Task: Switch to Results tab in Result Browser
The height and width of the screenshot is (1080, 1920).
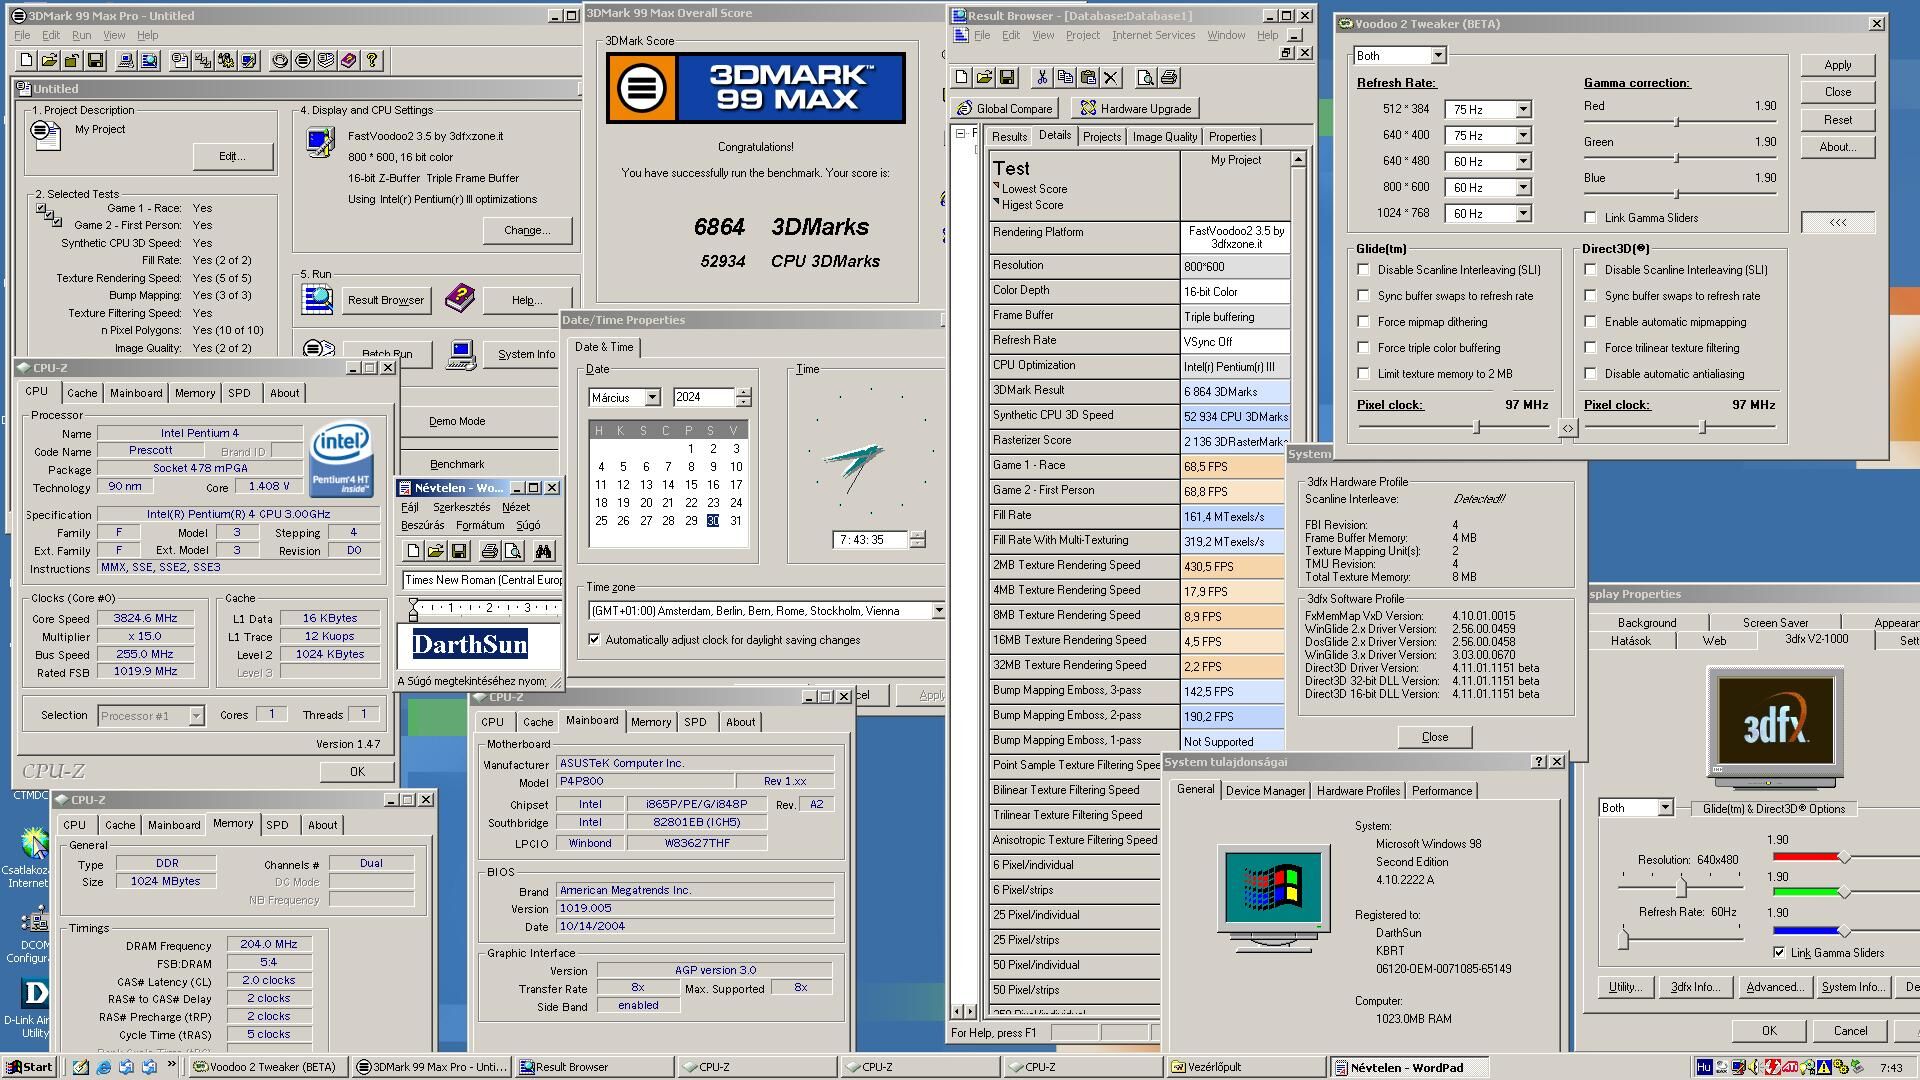Action: coord(1009,137)
